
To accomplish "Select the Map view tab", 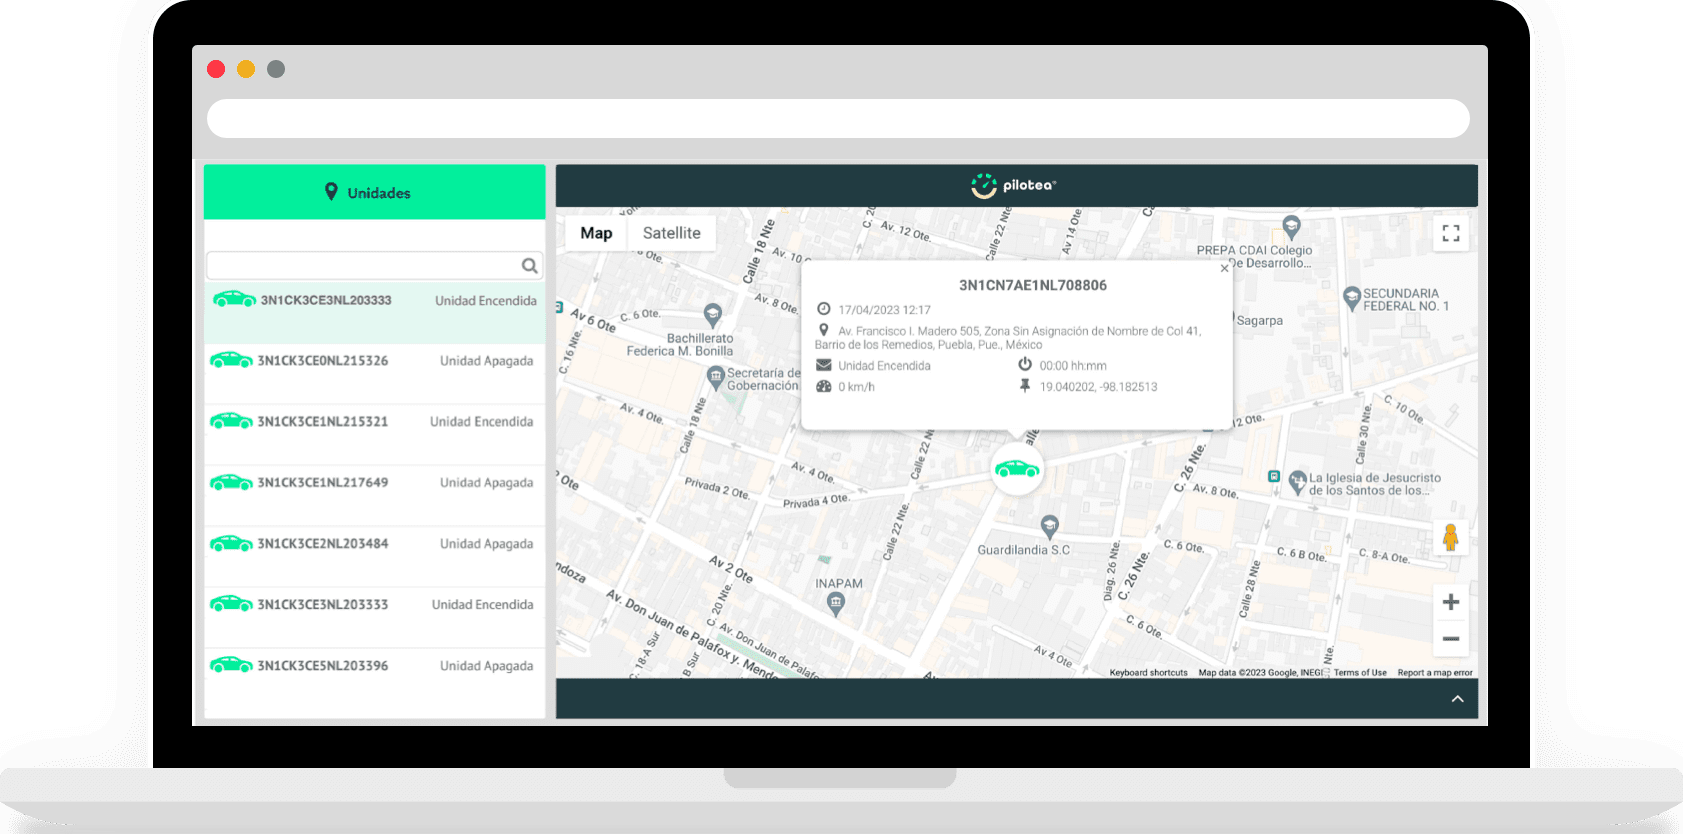I will tap(596, 233).
